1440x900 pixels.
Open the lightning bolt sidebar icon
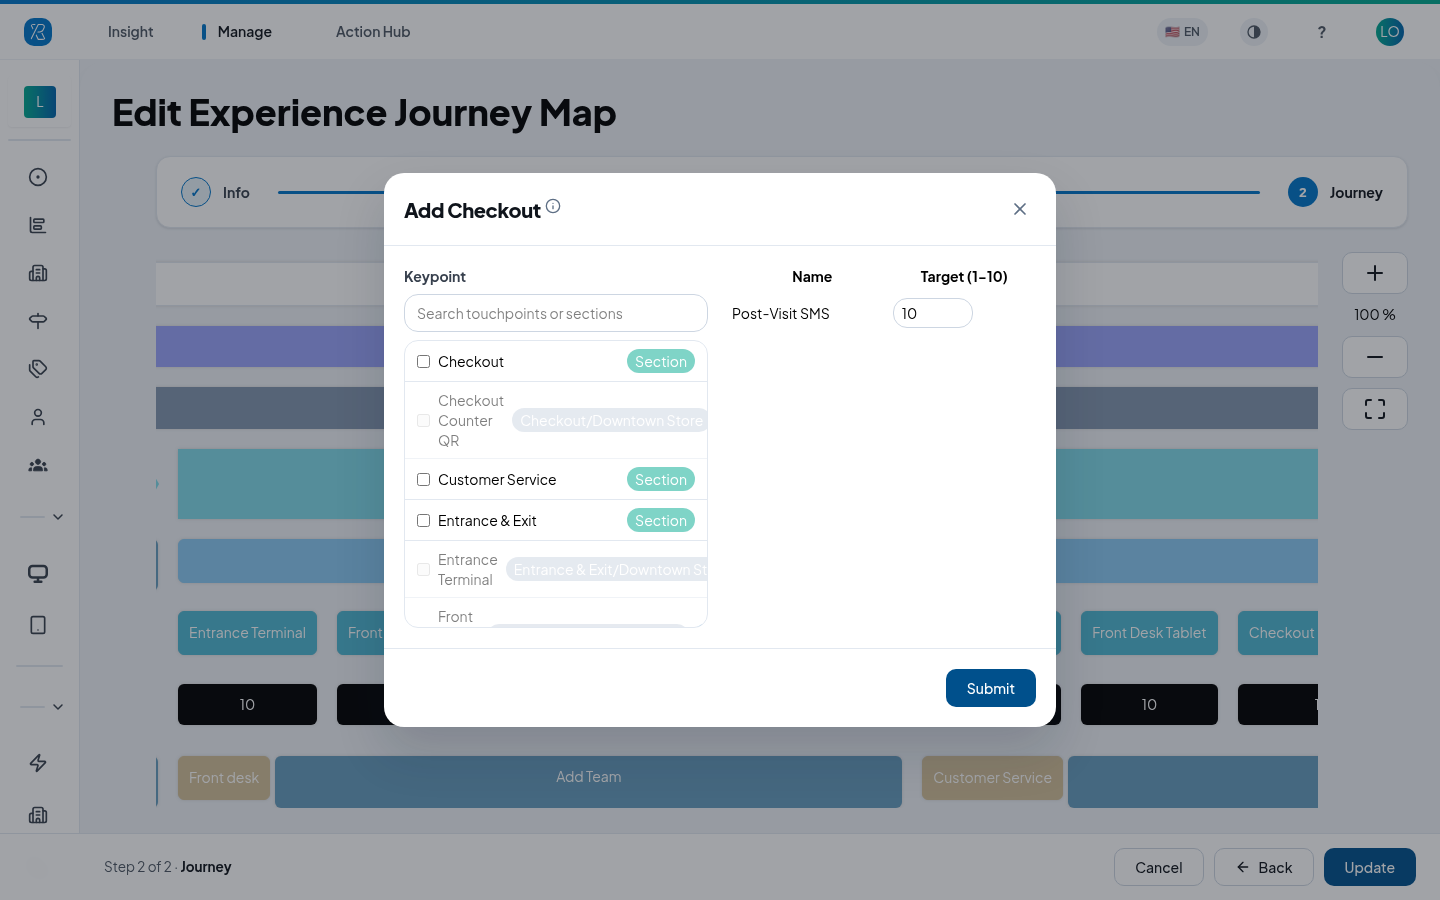pyautogui.click(x=38, y=763)
